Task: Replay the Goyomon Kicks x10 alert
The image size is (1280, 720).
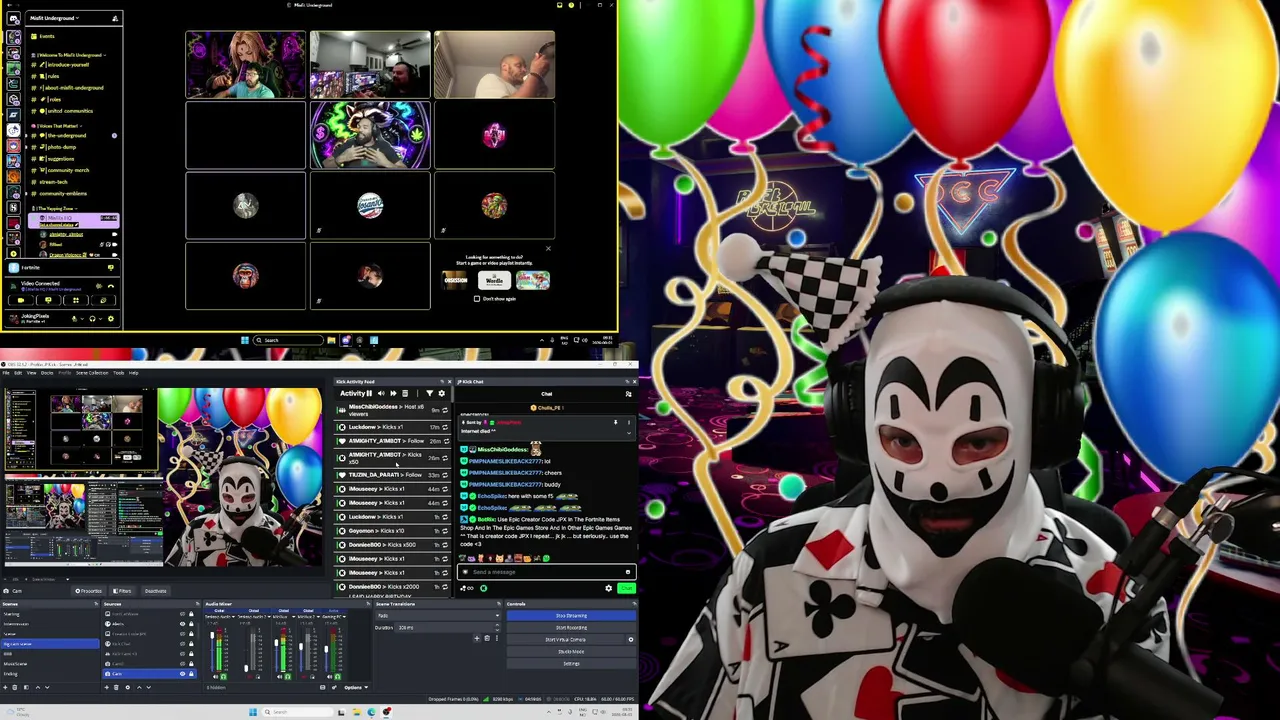Action: [x=445, y=531]
